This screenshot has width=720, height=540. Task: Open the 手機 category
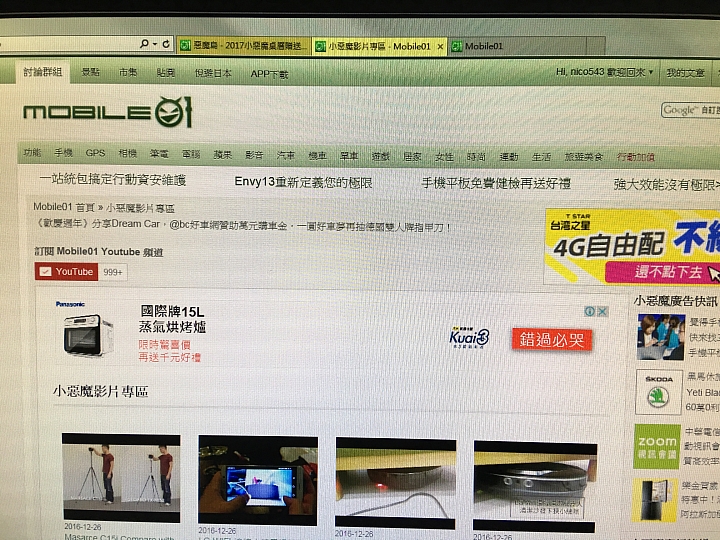coord(63,153)
